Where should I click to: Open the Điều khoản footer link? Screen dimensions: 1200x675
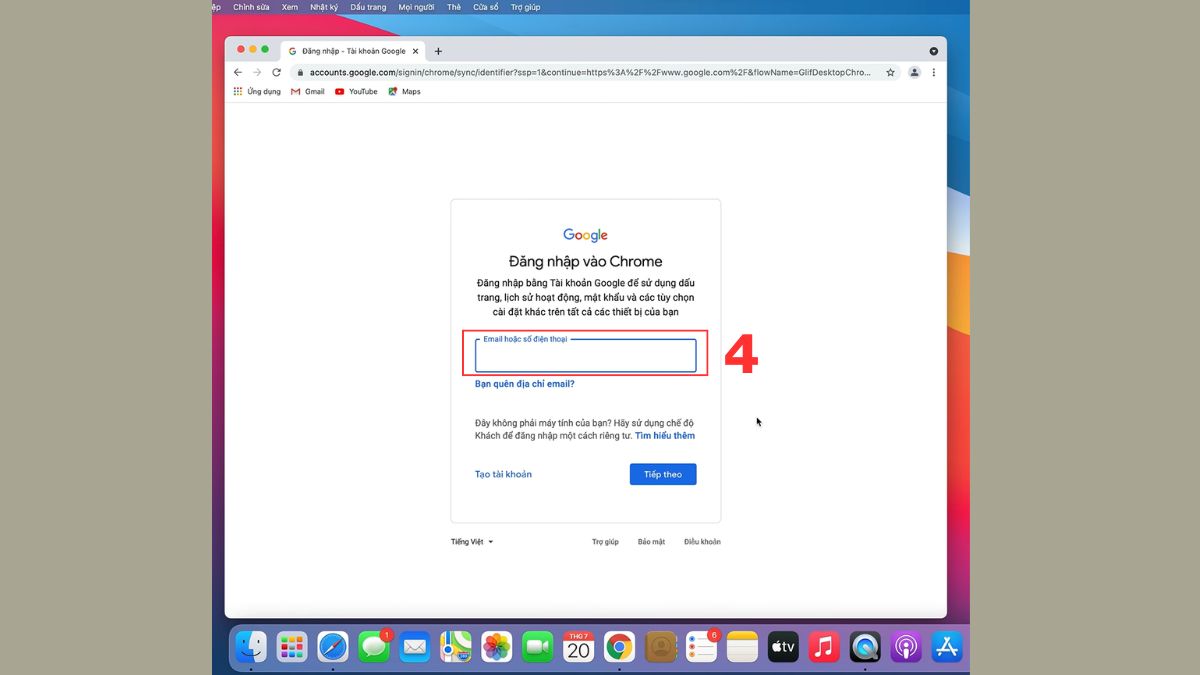coord(702,542)
